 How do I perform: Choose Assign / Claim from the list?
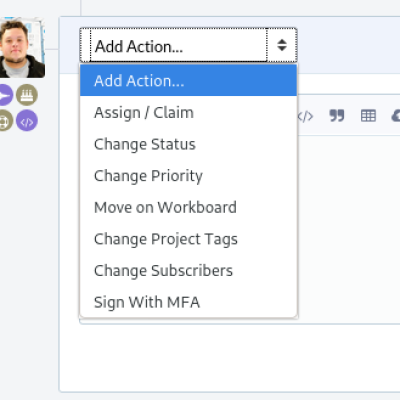188,112
